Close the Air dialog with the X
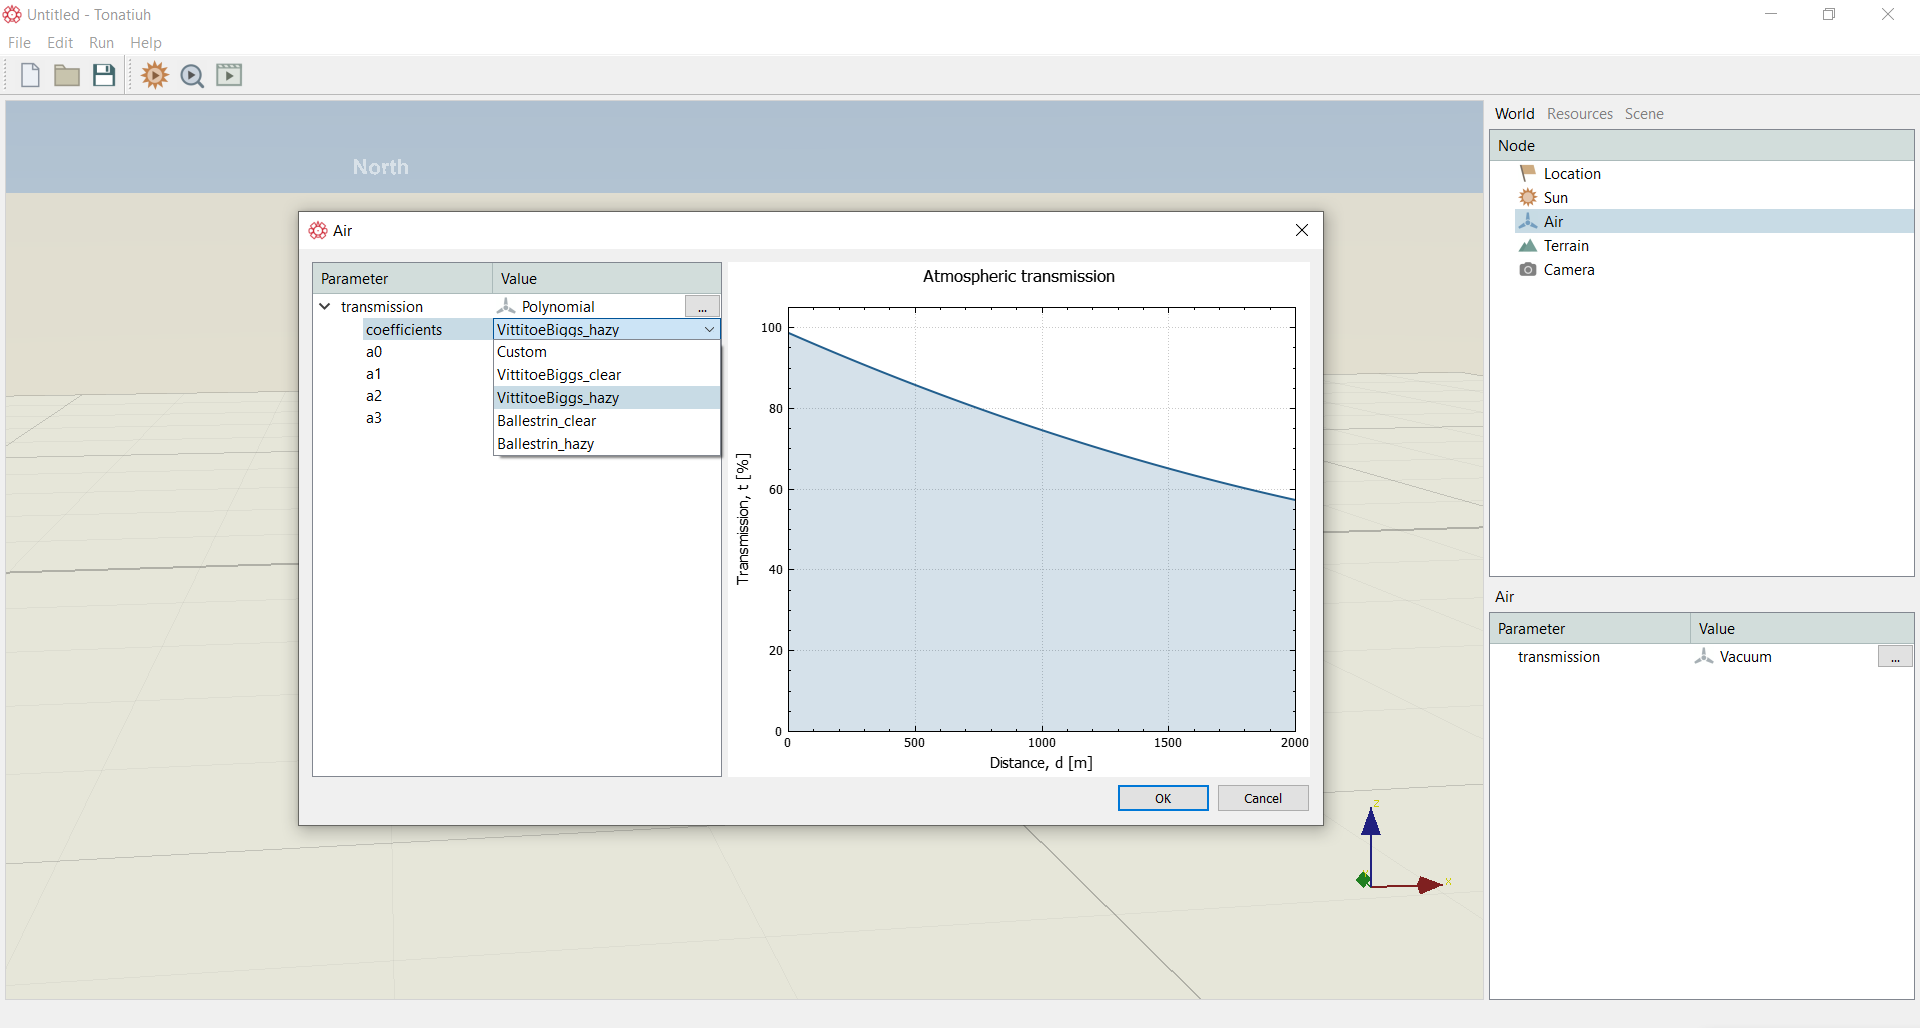The image size is (1920, 1028). click(1302, 230)
